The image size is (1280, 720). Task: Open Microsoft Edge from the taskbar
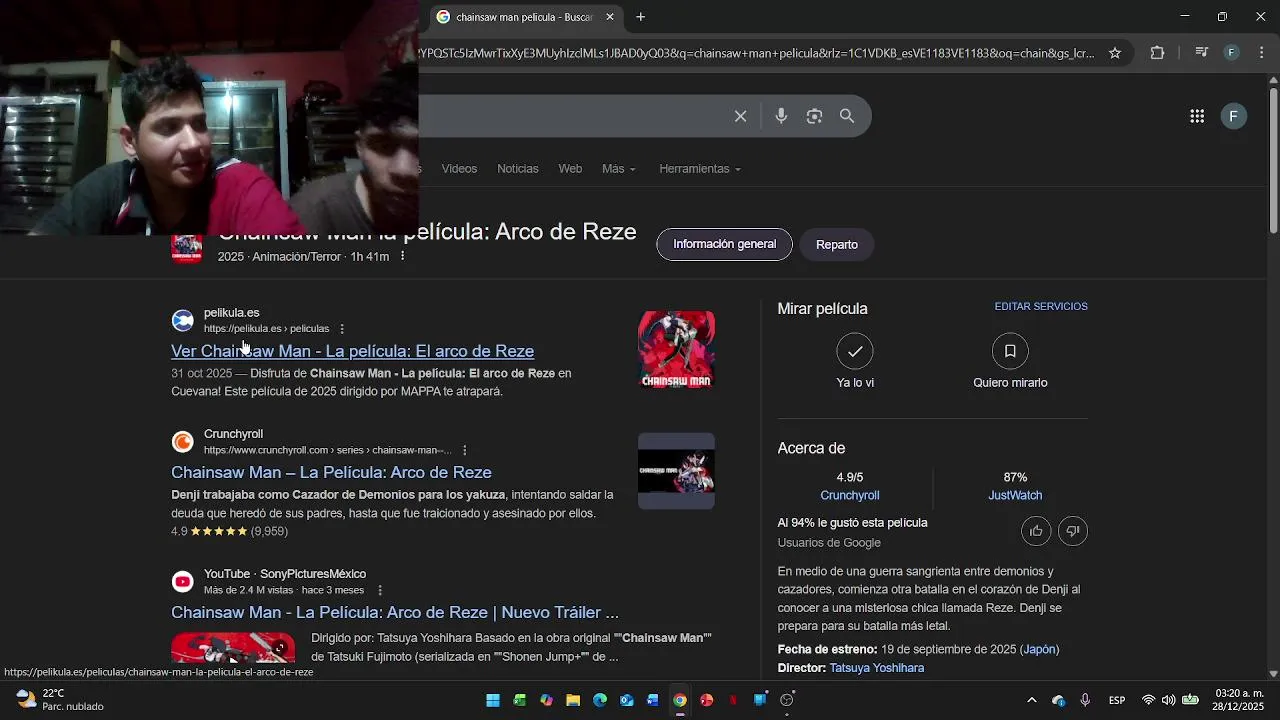[600, 700]
